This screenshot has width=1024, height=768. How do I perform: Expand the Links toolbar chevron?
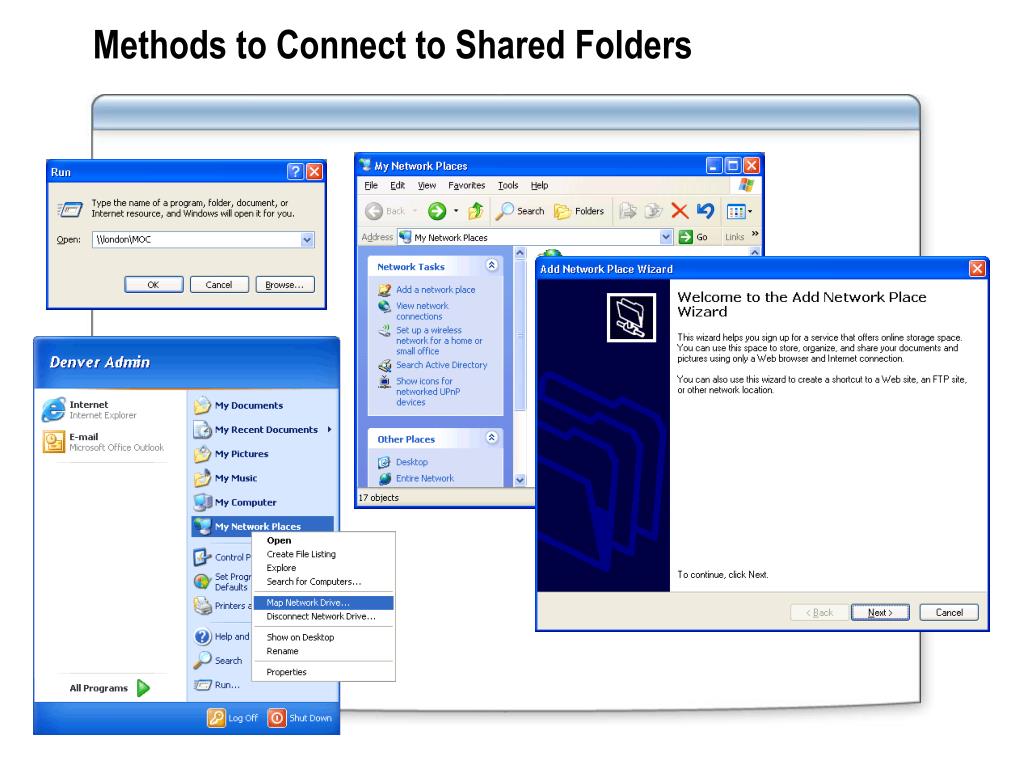755,234
